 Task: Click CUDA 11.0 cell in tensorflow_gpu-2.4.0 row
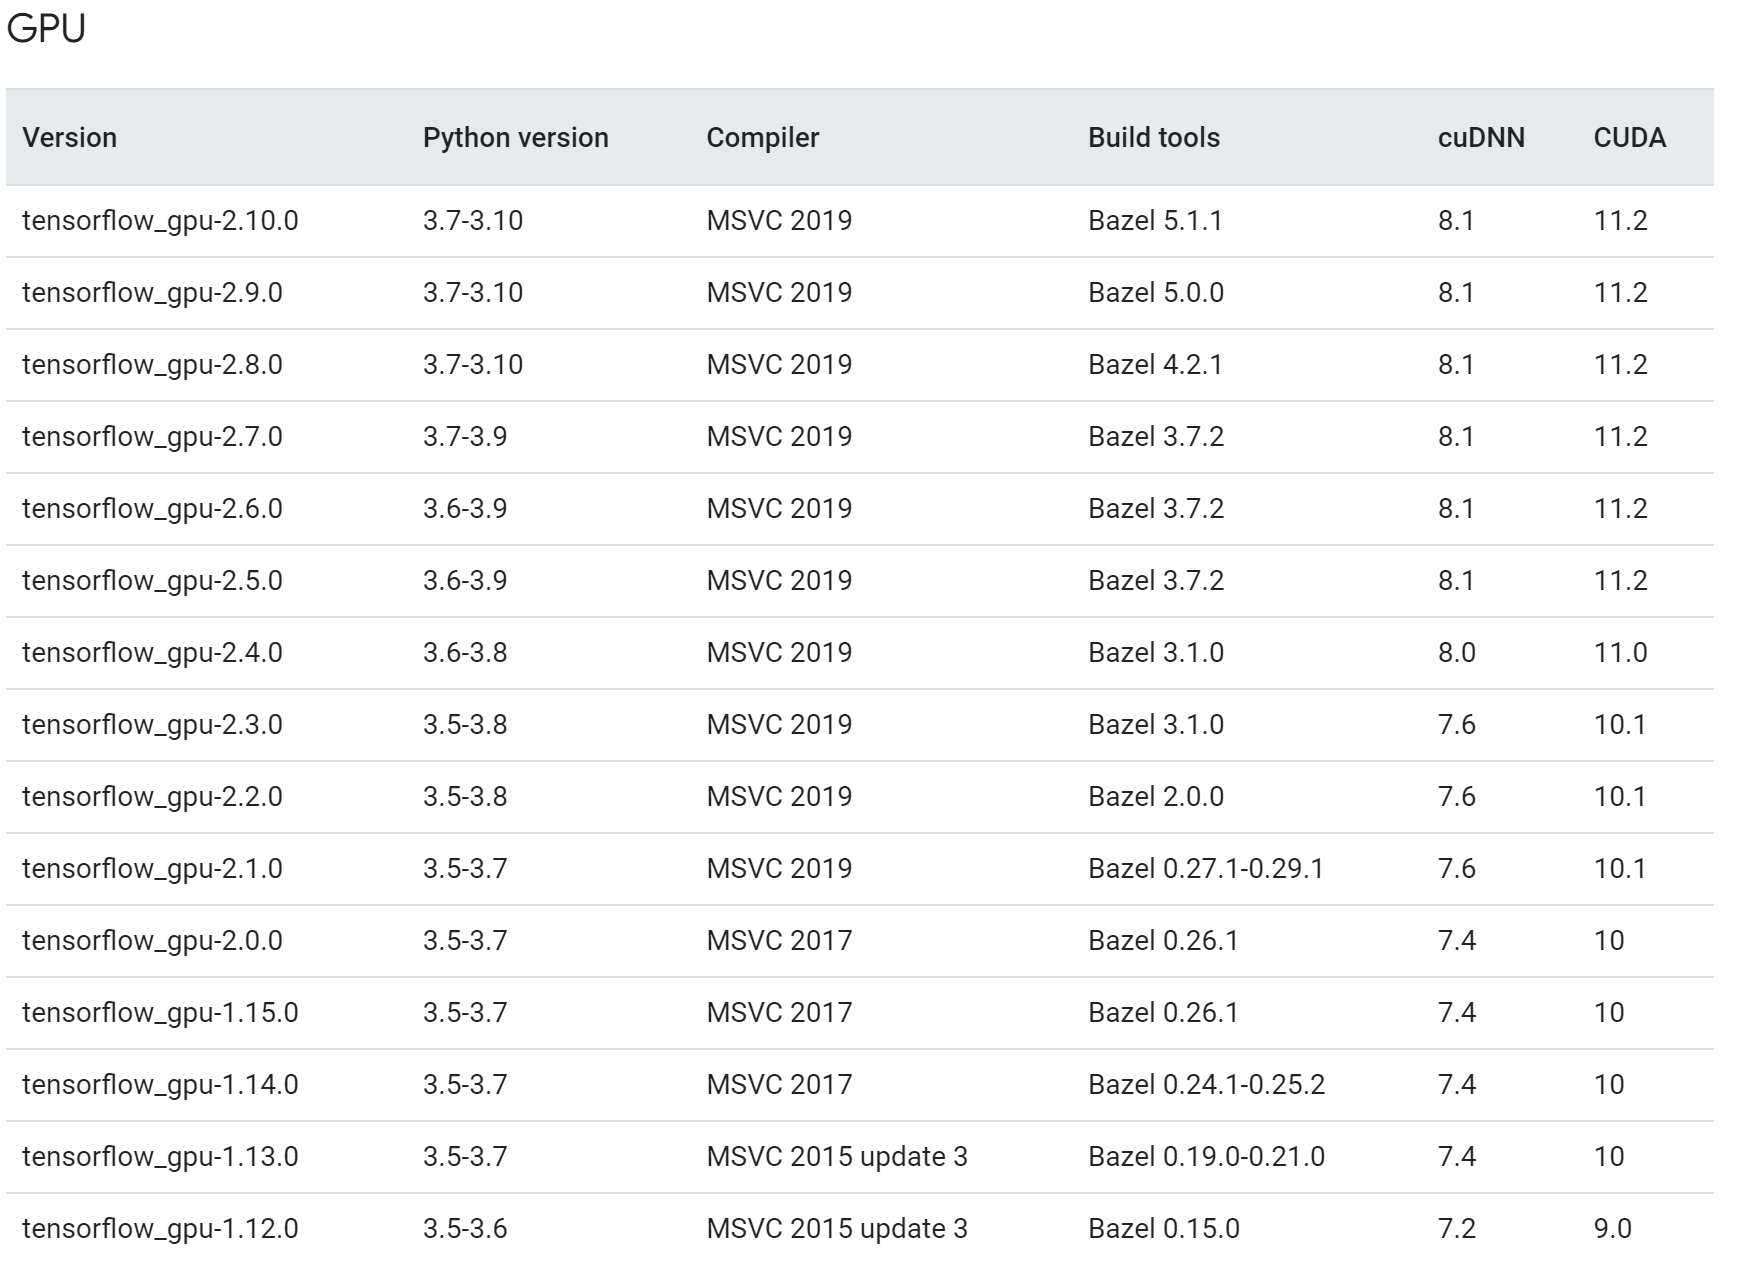[1620, 653]
